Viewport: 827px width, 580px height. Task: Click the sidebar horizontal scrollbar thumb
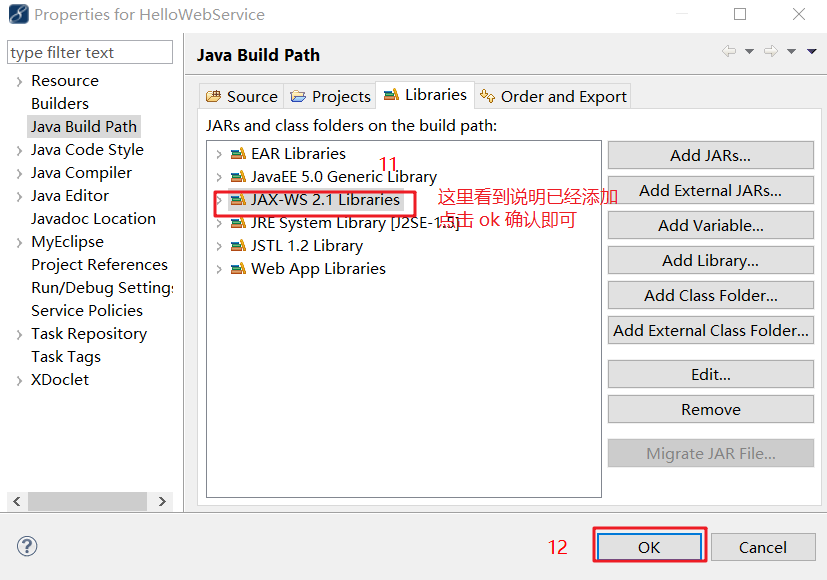pyautogui.click(x=87, y=501)
